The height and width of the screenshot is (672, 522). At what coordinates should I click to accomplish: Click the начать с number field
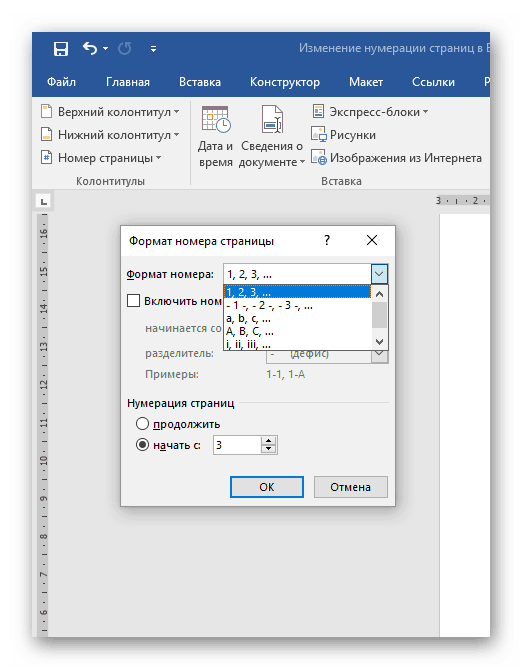[x=237, y=445]
